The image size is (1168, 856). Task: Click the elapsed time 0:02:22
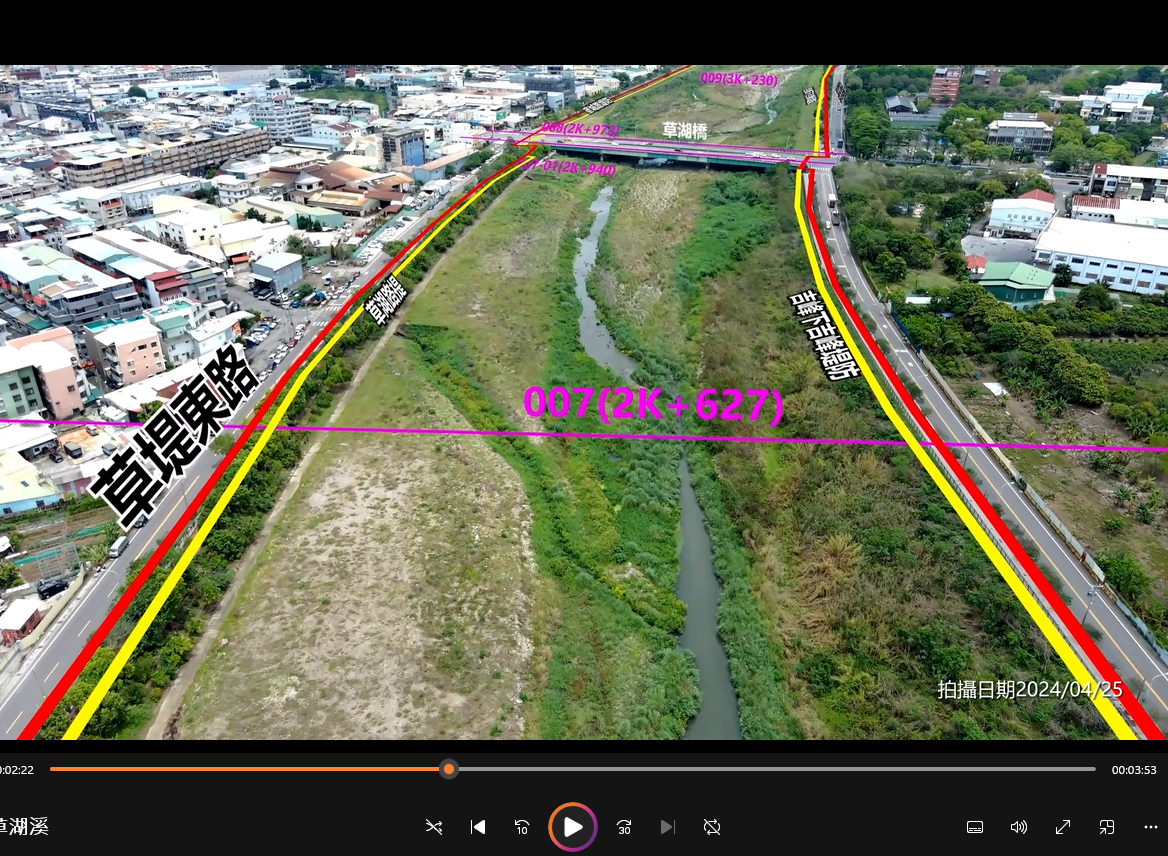[16, 770]
